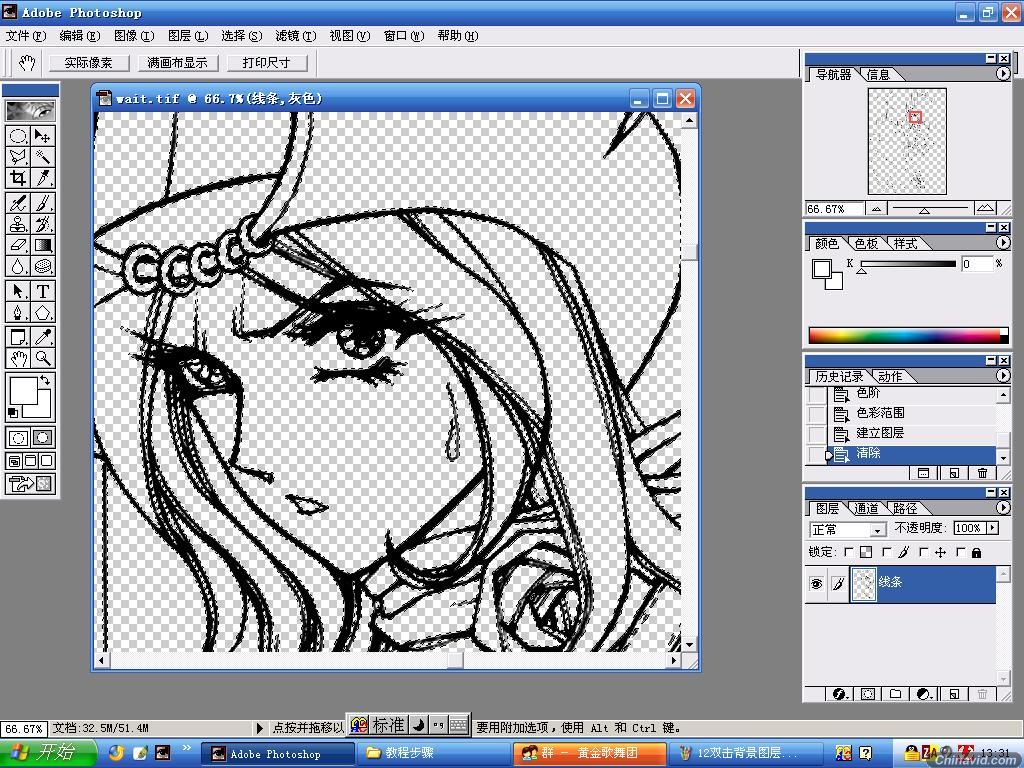The width and height of the screenshot is (1024, 768).
Task: Click 打印尺寸 button
Action: (266, 63)
